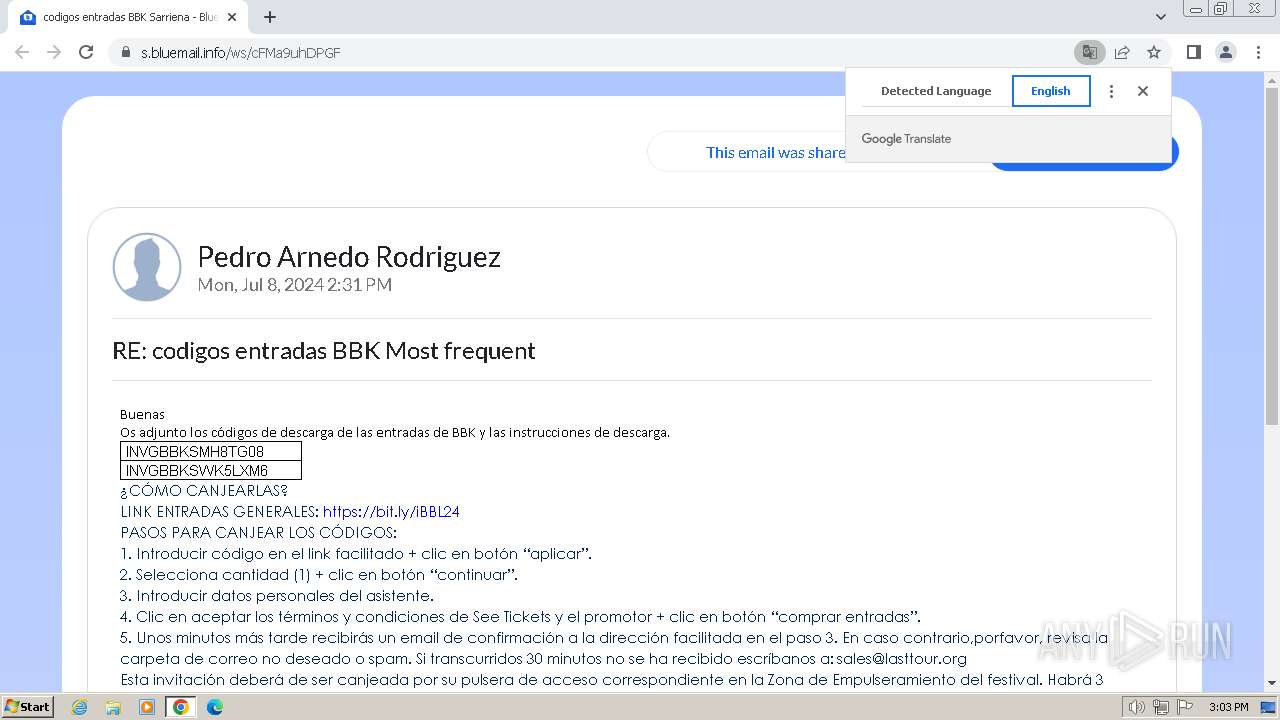Open Chrome's three-dot menu
The height and width of the screenshot is (720, 1280).
click(1258, 52)
